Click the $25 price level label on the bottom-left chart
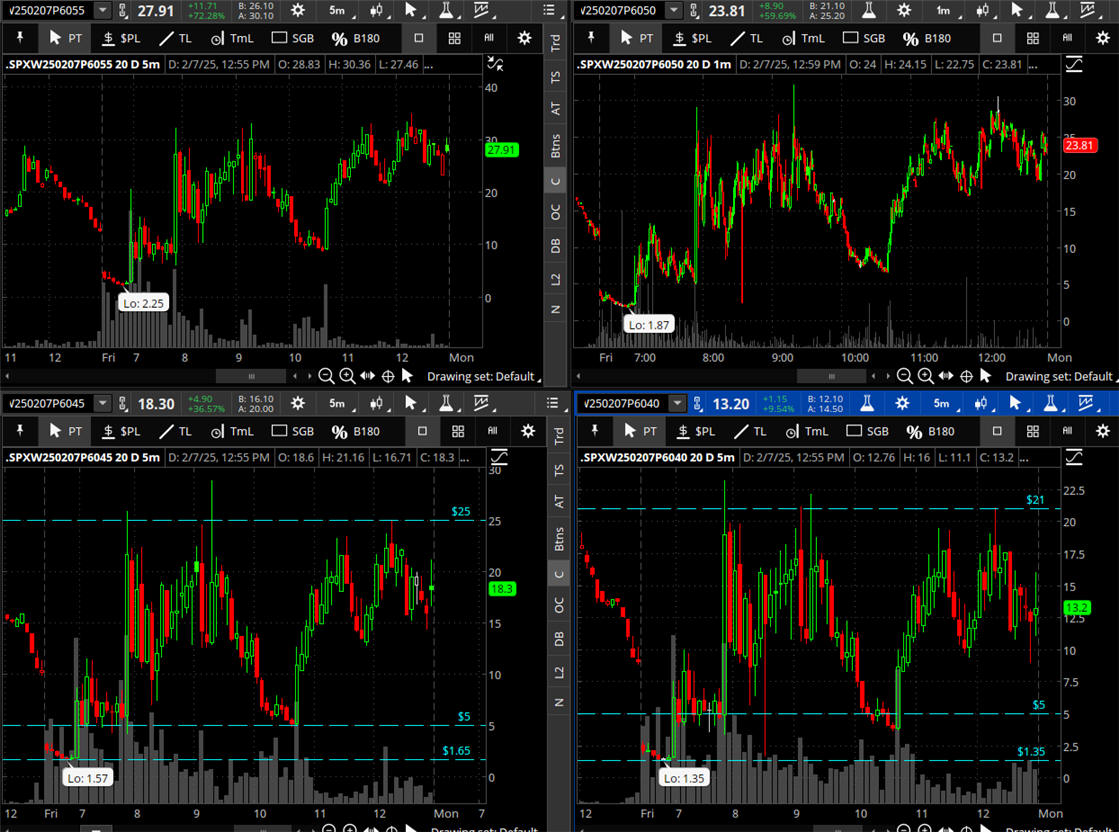The height and width of the screenshot is (832, 1119). pos(460,511)
